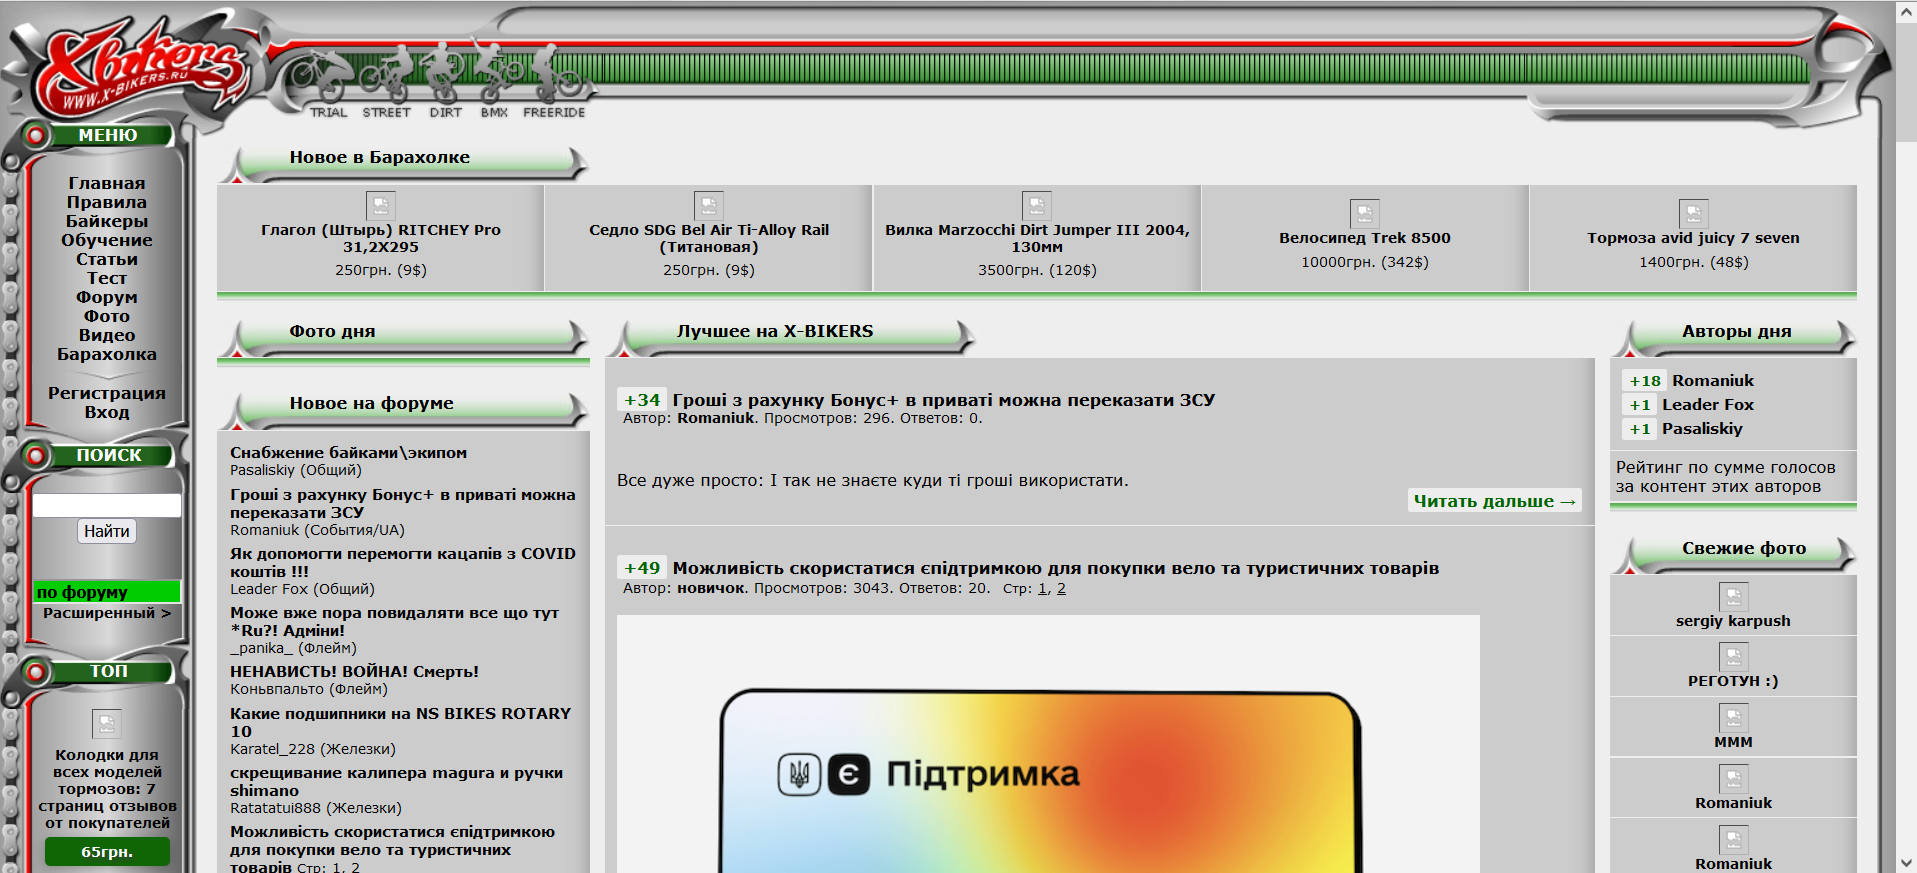Image resolution: width=1917 pixels, height=873 pixels.
Task: Open the avid juicy 7 brakes image
Action: [1694, 214]
